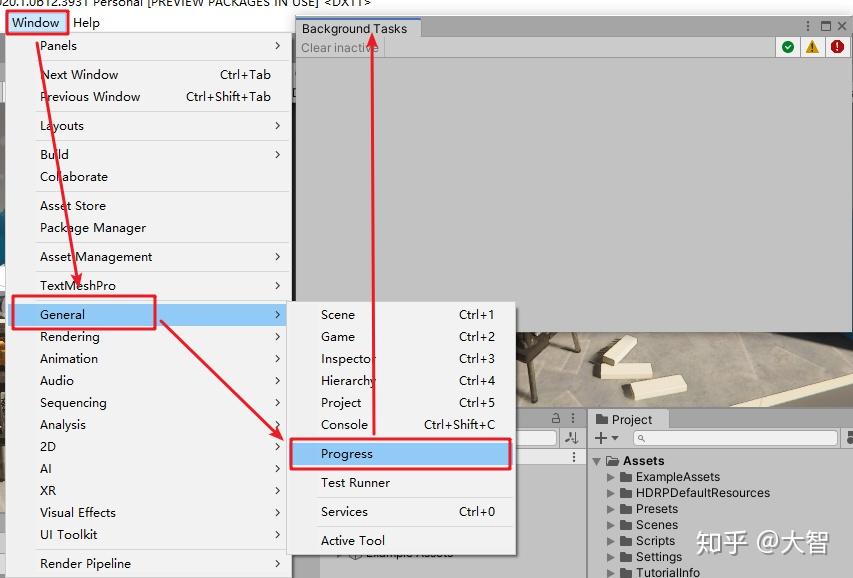853x578 pixels.
Task: Switch to the Background Tasks tab
Action: 355,28
